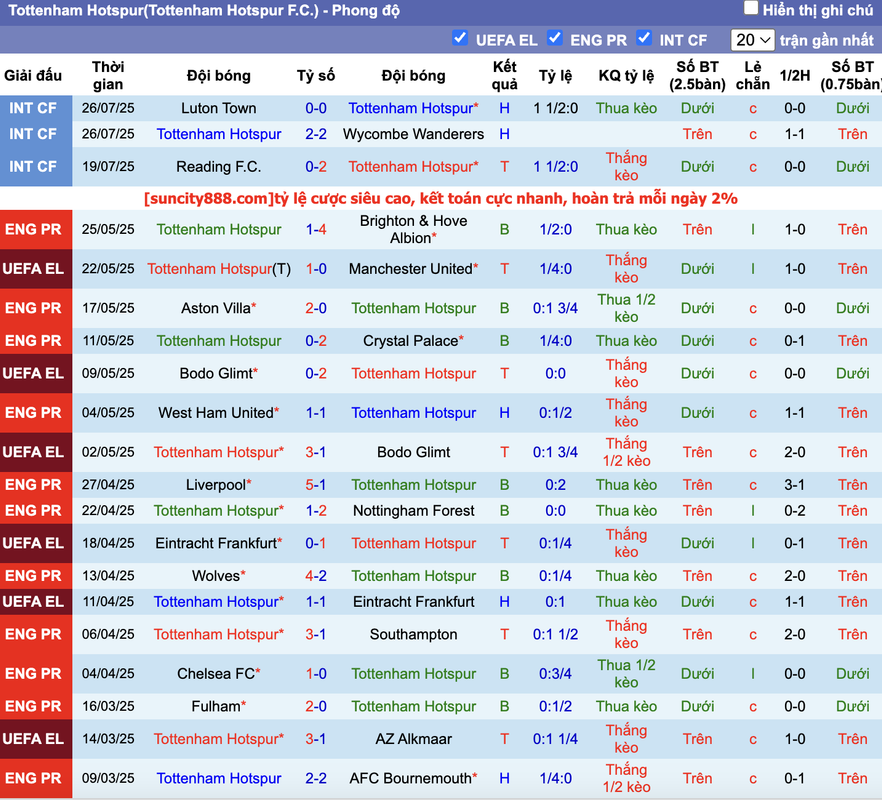Screen dimensions: 882x800
Task: Open Eintracht Frankfurt link in 18/04/25 row
Action: tap(216, 543)
